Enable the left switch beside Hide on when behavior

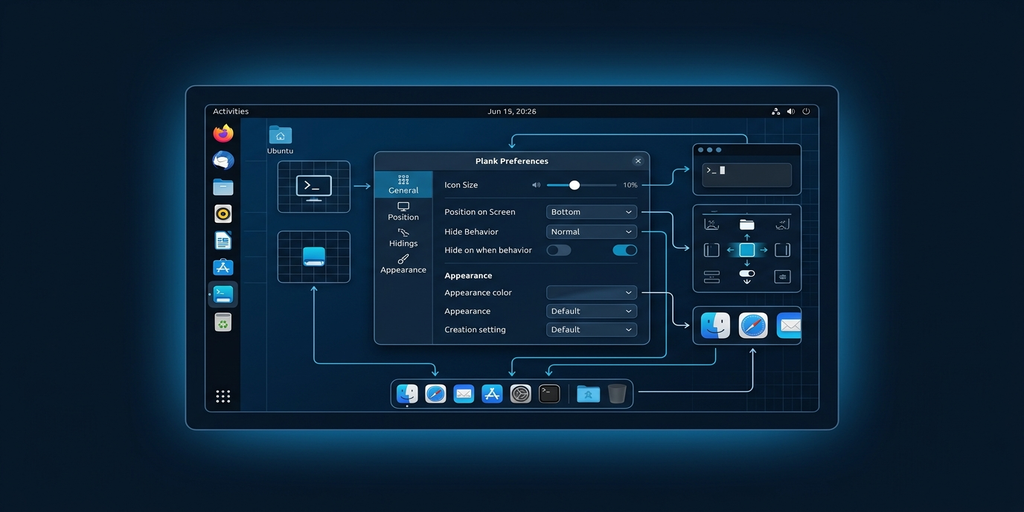pyautogui.click(x=558, y=250)
